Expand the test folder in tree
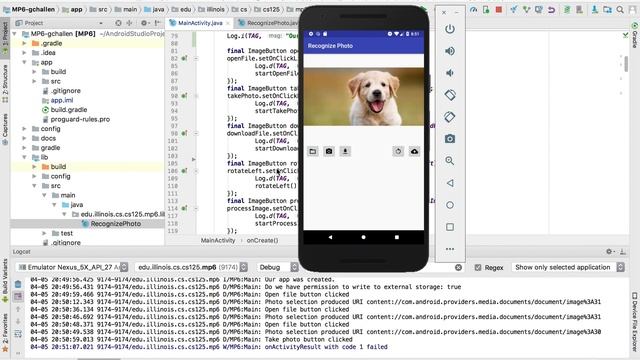The image size is (640, 360). [44, 233]
